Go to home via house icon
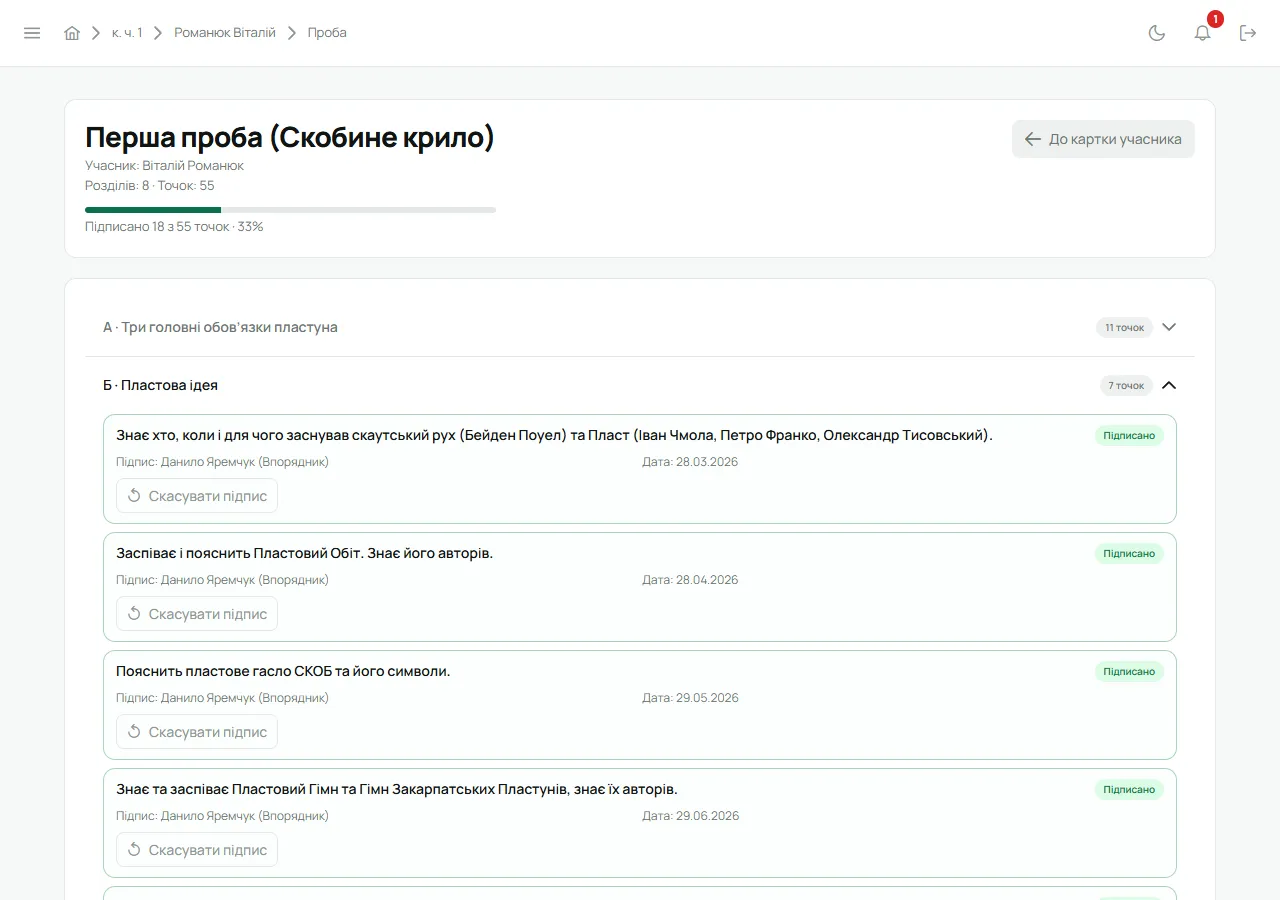Screen dimensions: 1280x900 (x=72, y=33)
